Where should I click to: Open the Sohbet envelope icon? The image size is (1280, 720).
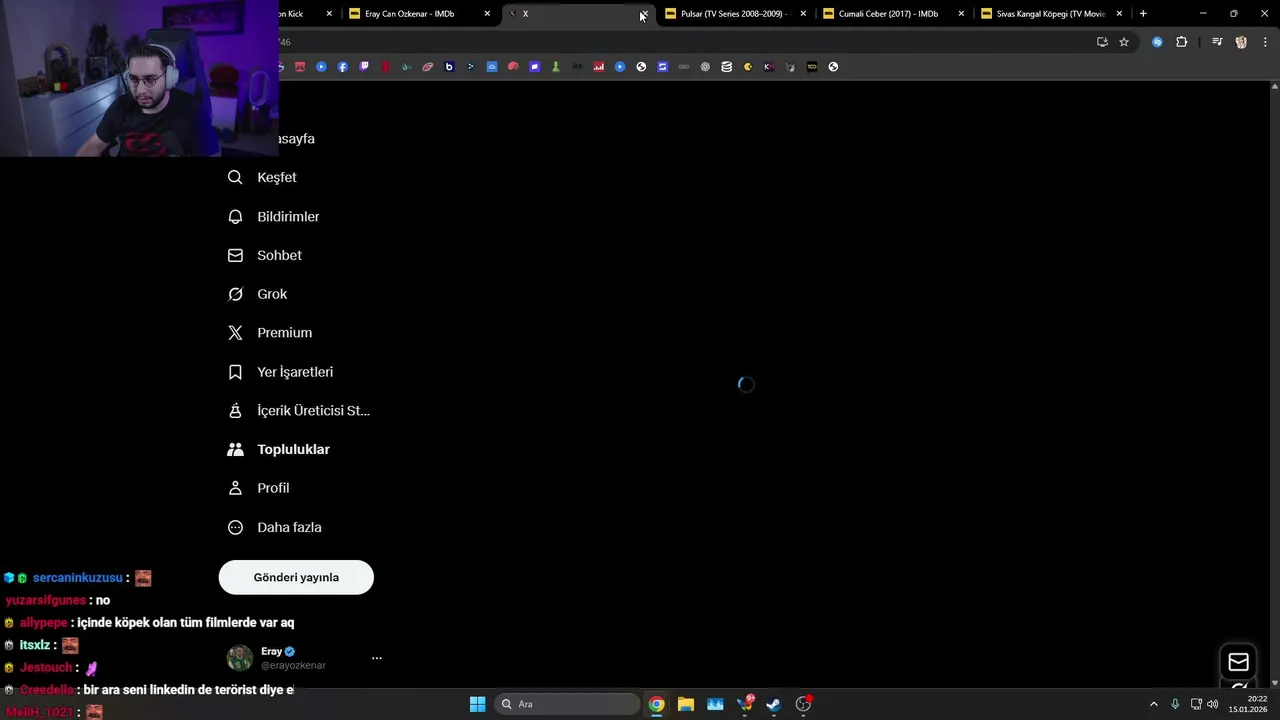coord(235,255)
